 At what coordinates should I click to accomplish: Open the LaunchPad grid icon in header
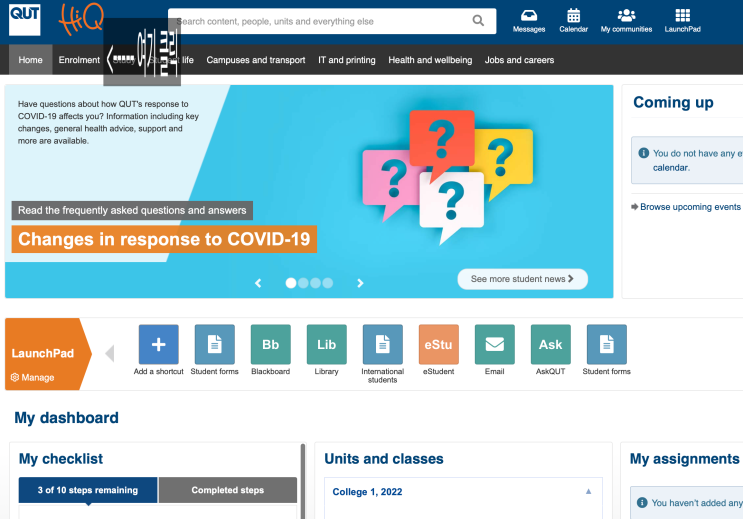(682, 16)
